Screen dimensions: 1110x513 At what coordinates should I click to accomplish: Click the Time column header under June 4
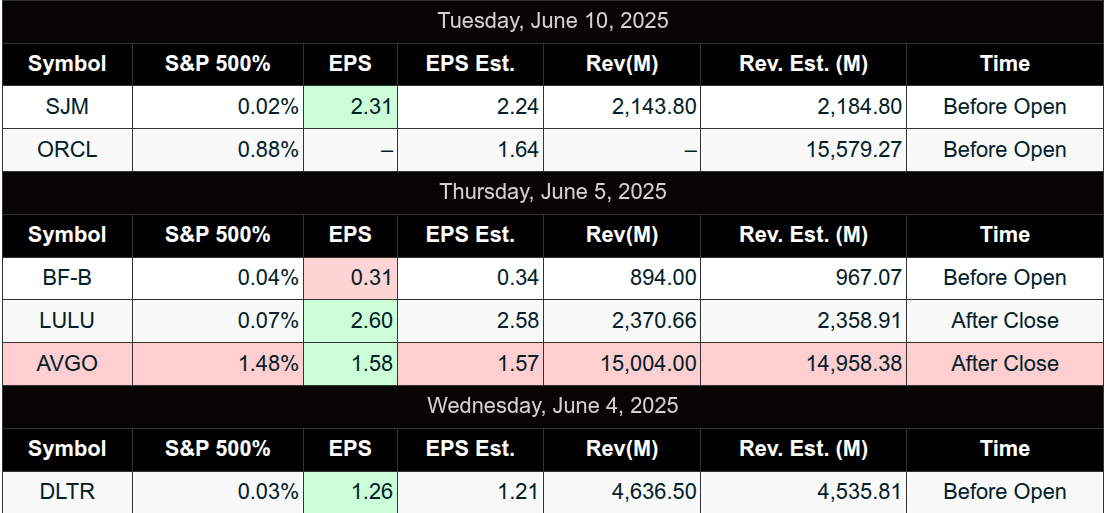[1005, 449]
